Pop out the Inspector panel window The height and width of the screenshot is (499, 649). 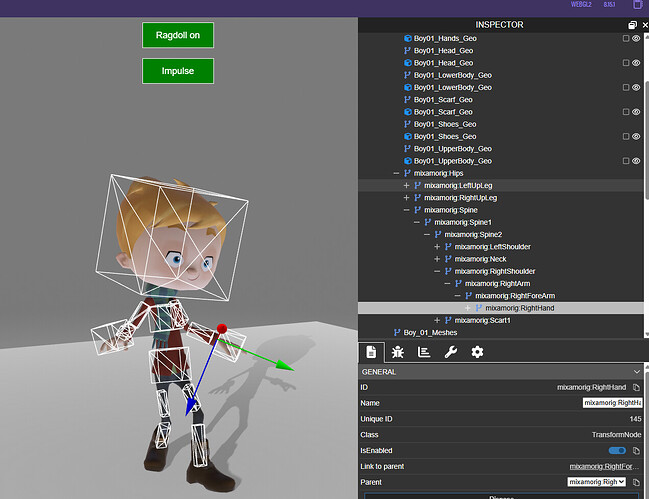632,25
